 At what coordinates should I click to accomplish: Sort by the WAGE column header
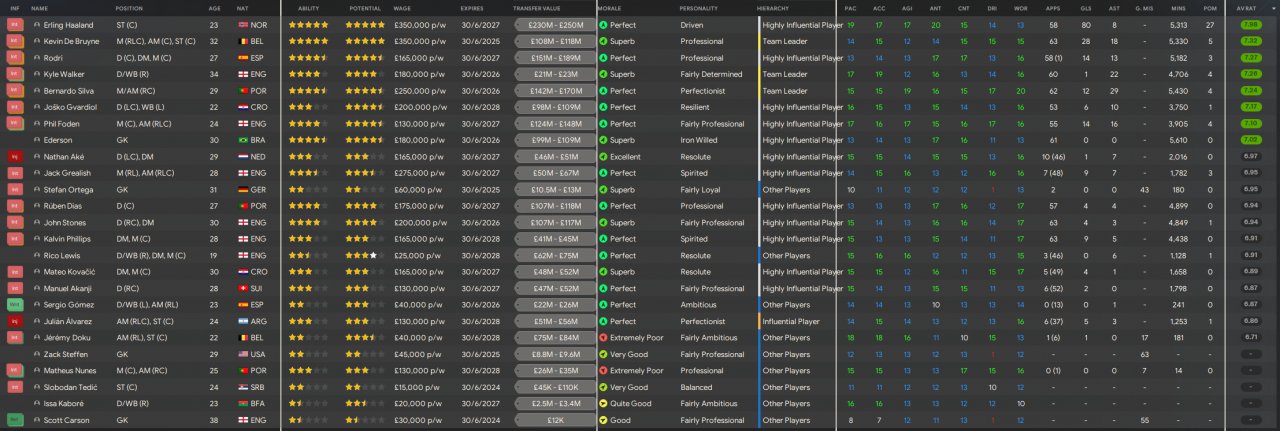tap(403, 8)
